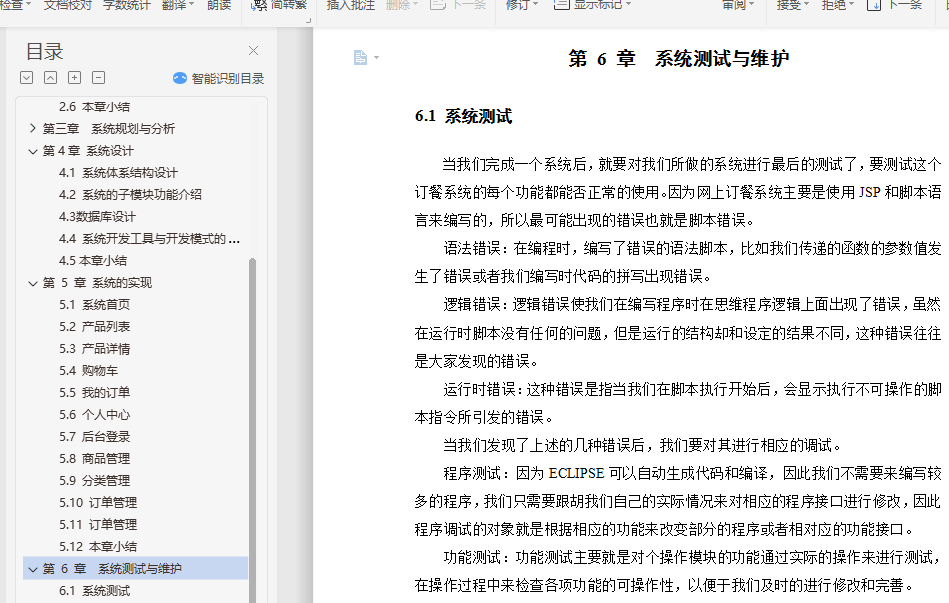The image size is (949, 603).
Task: Open the heading level dropdown icon in 目录 panel
Action: coord(27,77)
